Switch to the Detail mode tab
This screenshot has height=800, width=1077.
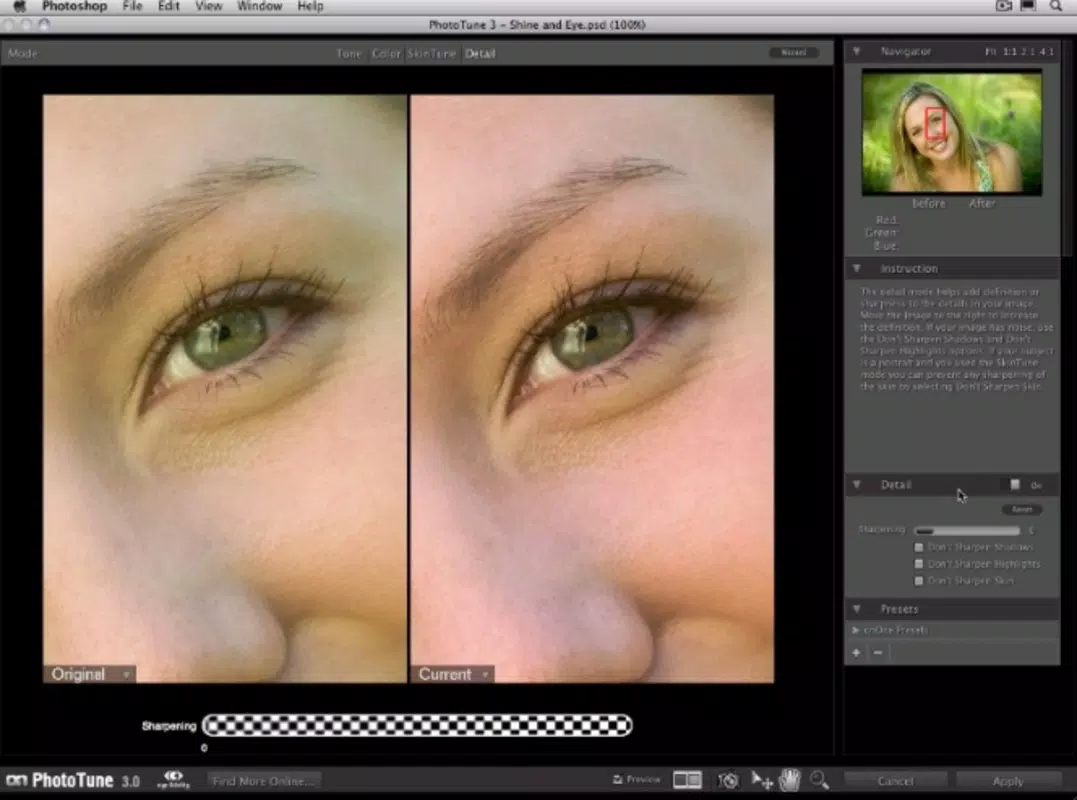[x=479, y=54]
